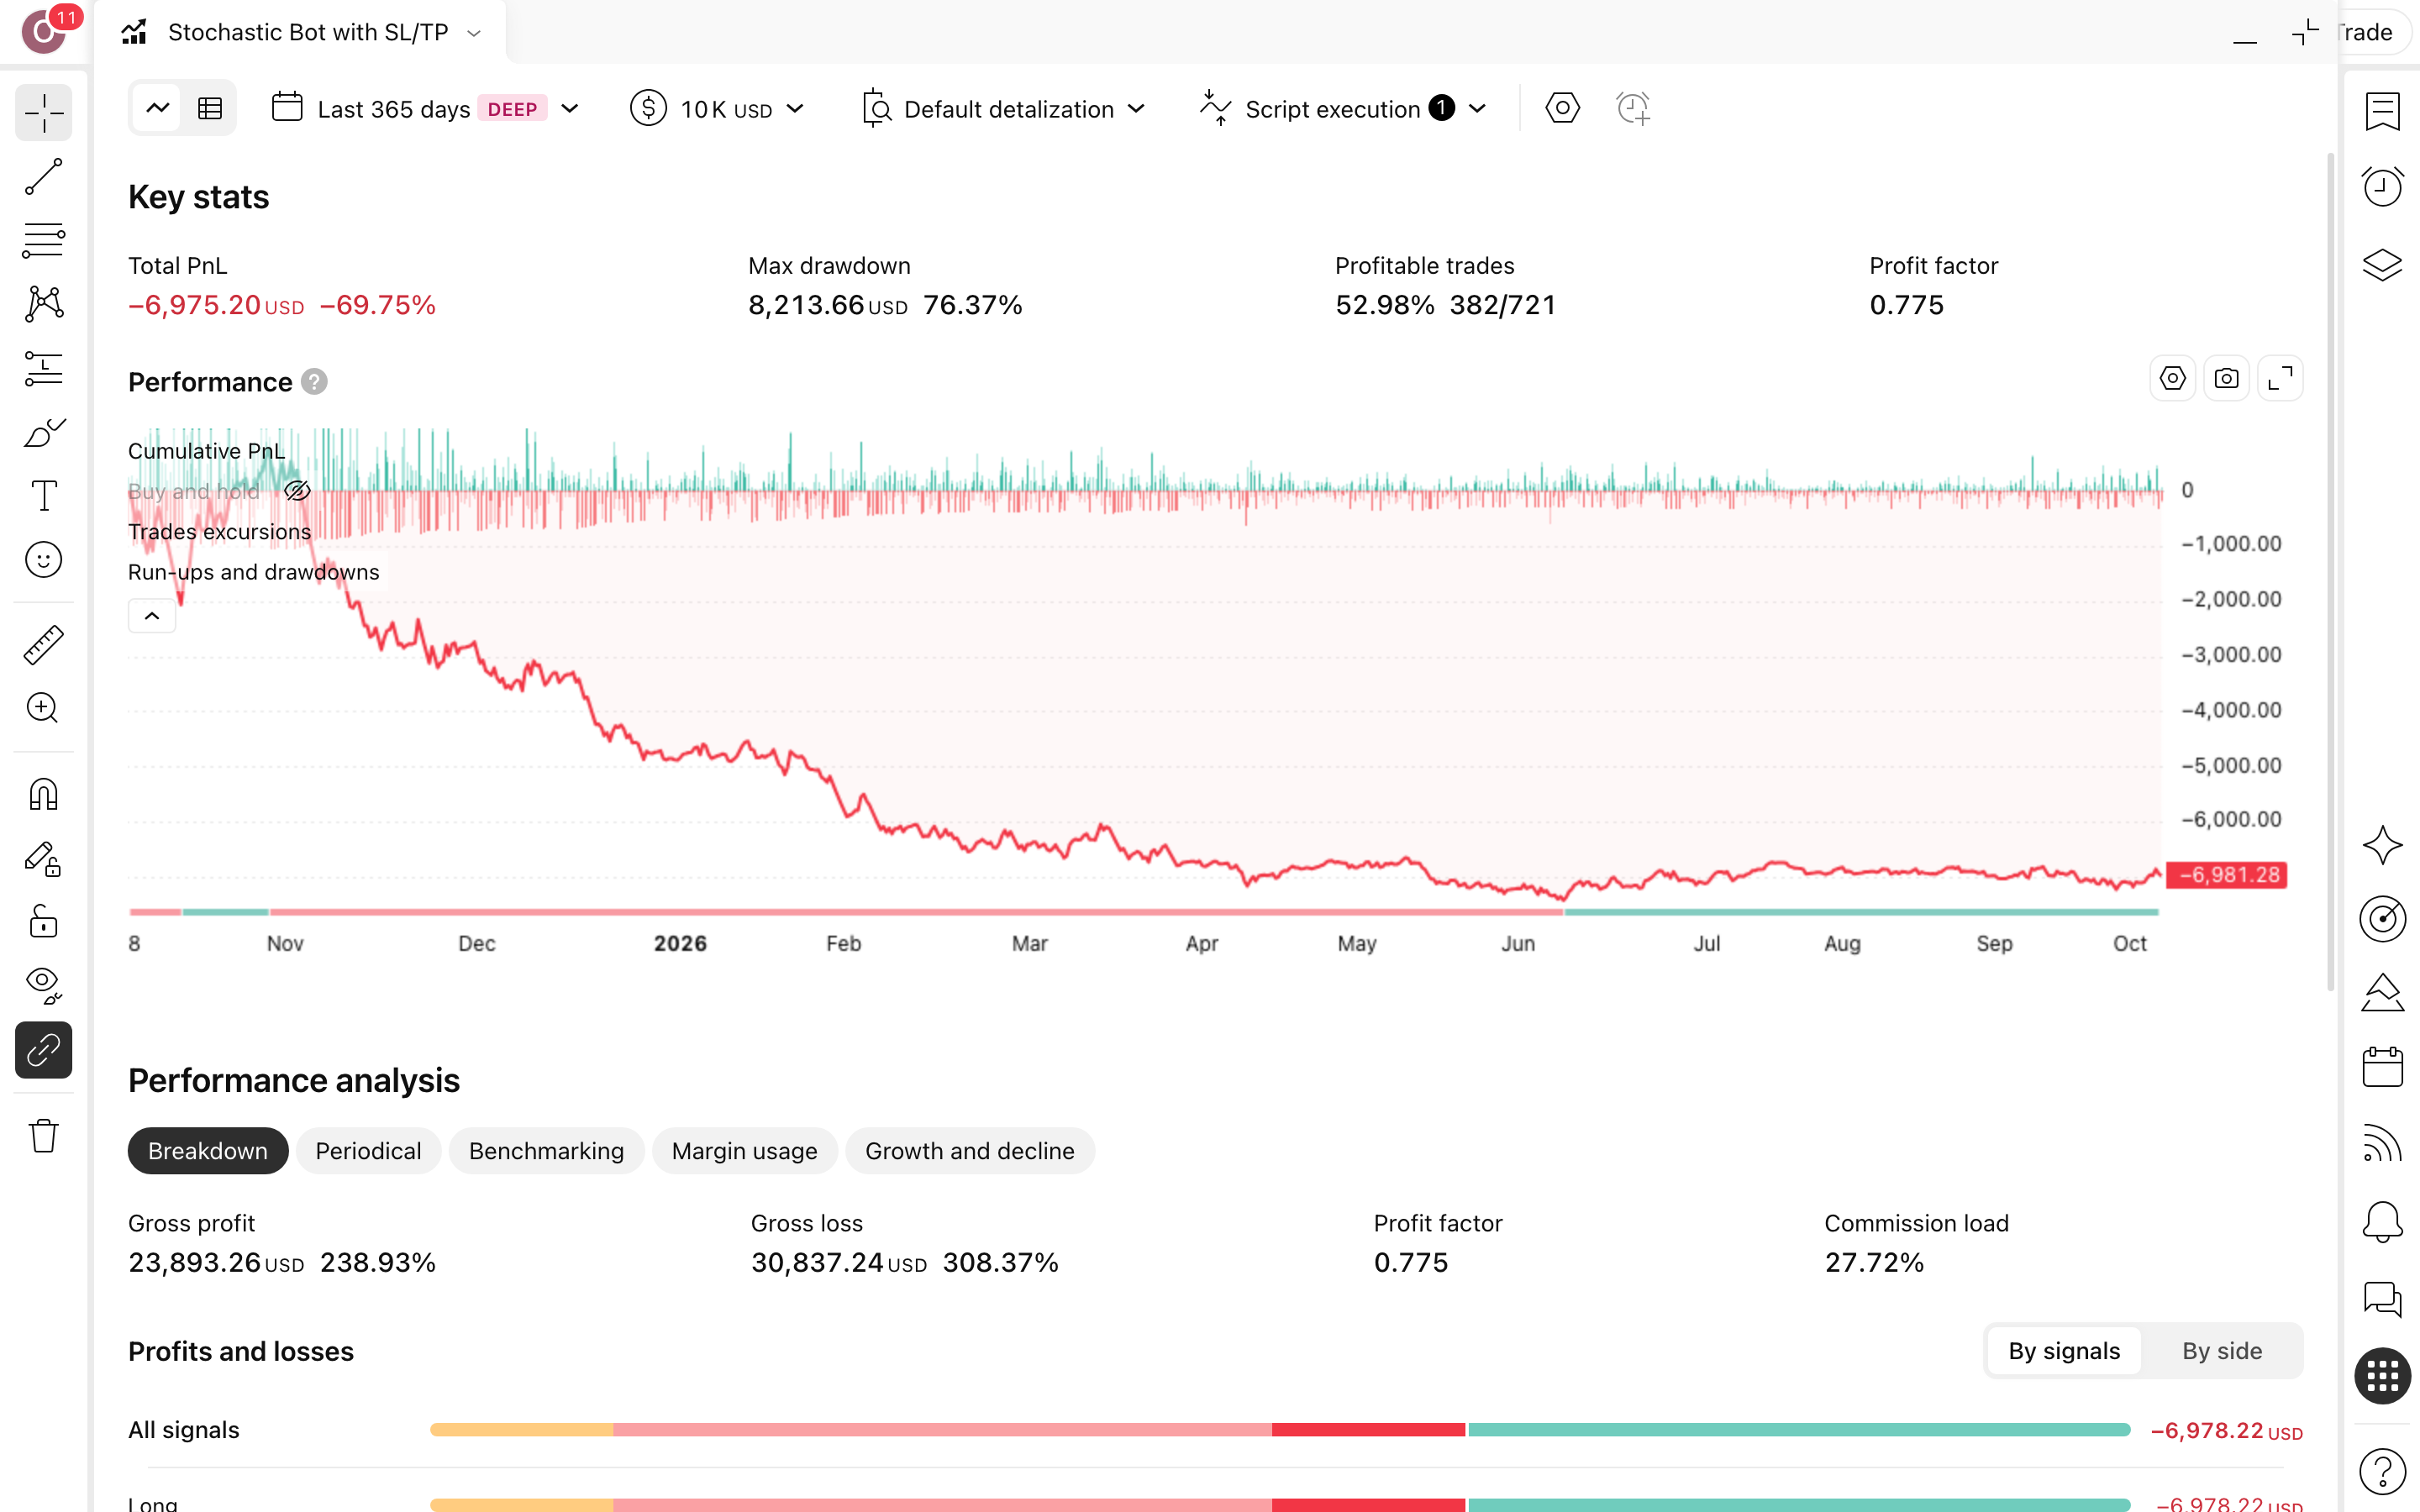Expand the Default detalization dropdown
Viewport: 2420px width, 1512px height.
click(x=1003, y=109)
